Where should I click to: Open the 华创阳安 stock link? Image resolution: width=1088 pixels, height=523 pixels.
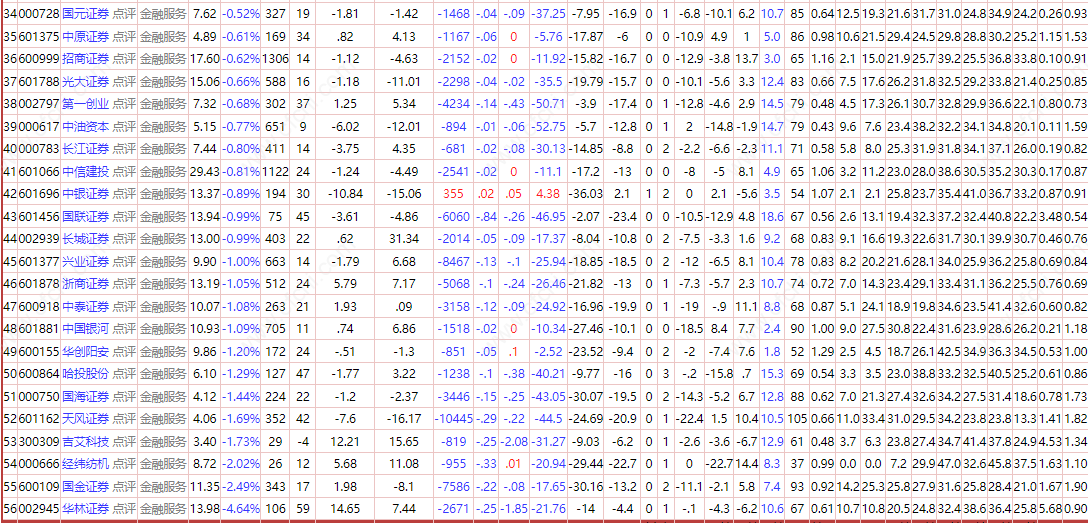coord(85,351)
